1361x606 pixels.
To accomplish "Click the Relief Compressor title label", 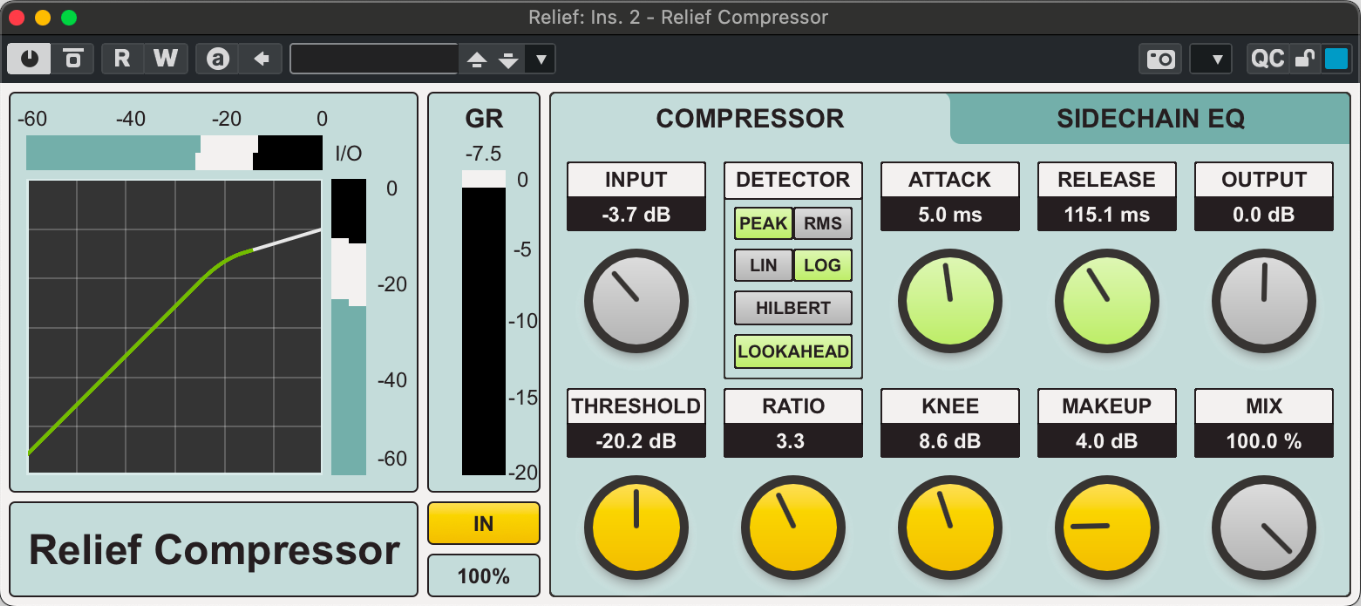I will pyautogui.click(x=214, y=550).
